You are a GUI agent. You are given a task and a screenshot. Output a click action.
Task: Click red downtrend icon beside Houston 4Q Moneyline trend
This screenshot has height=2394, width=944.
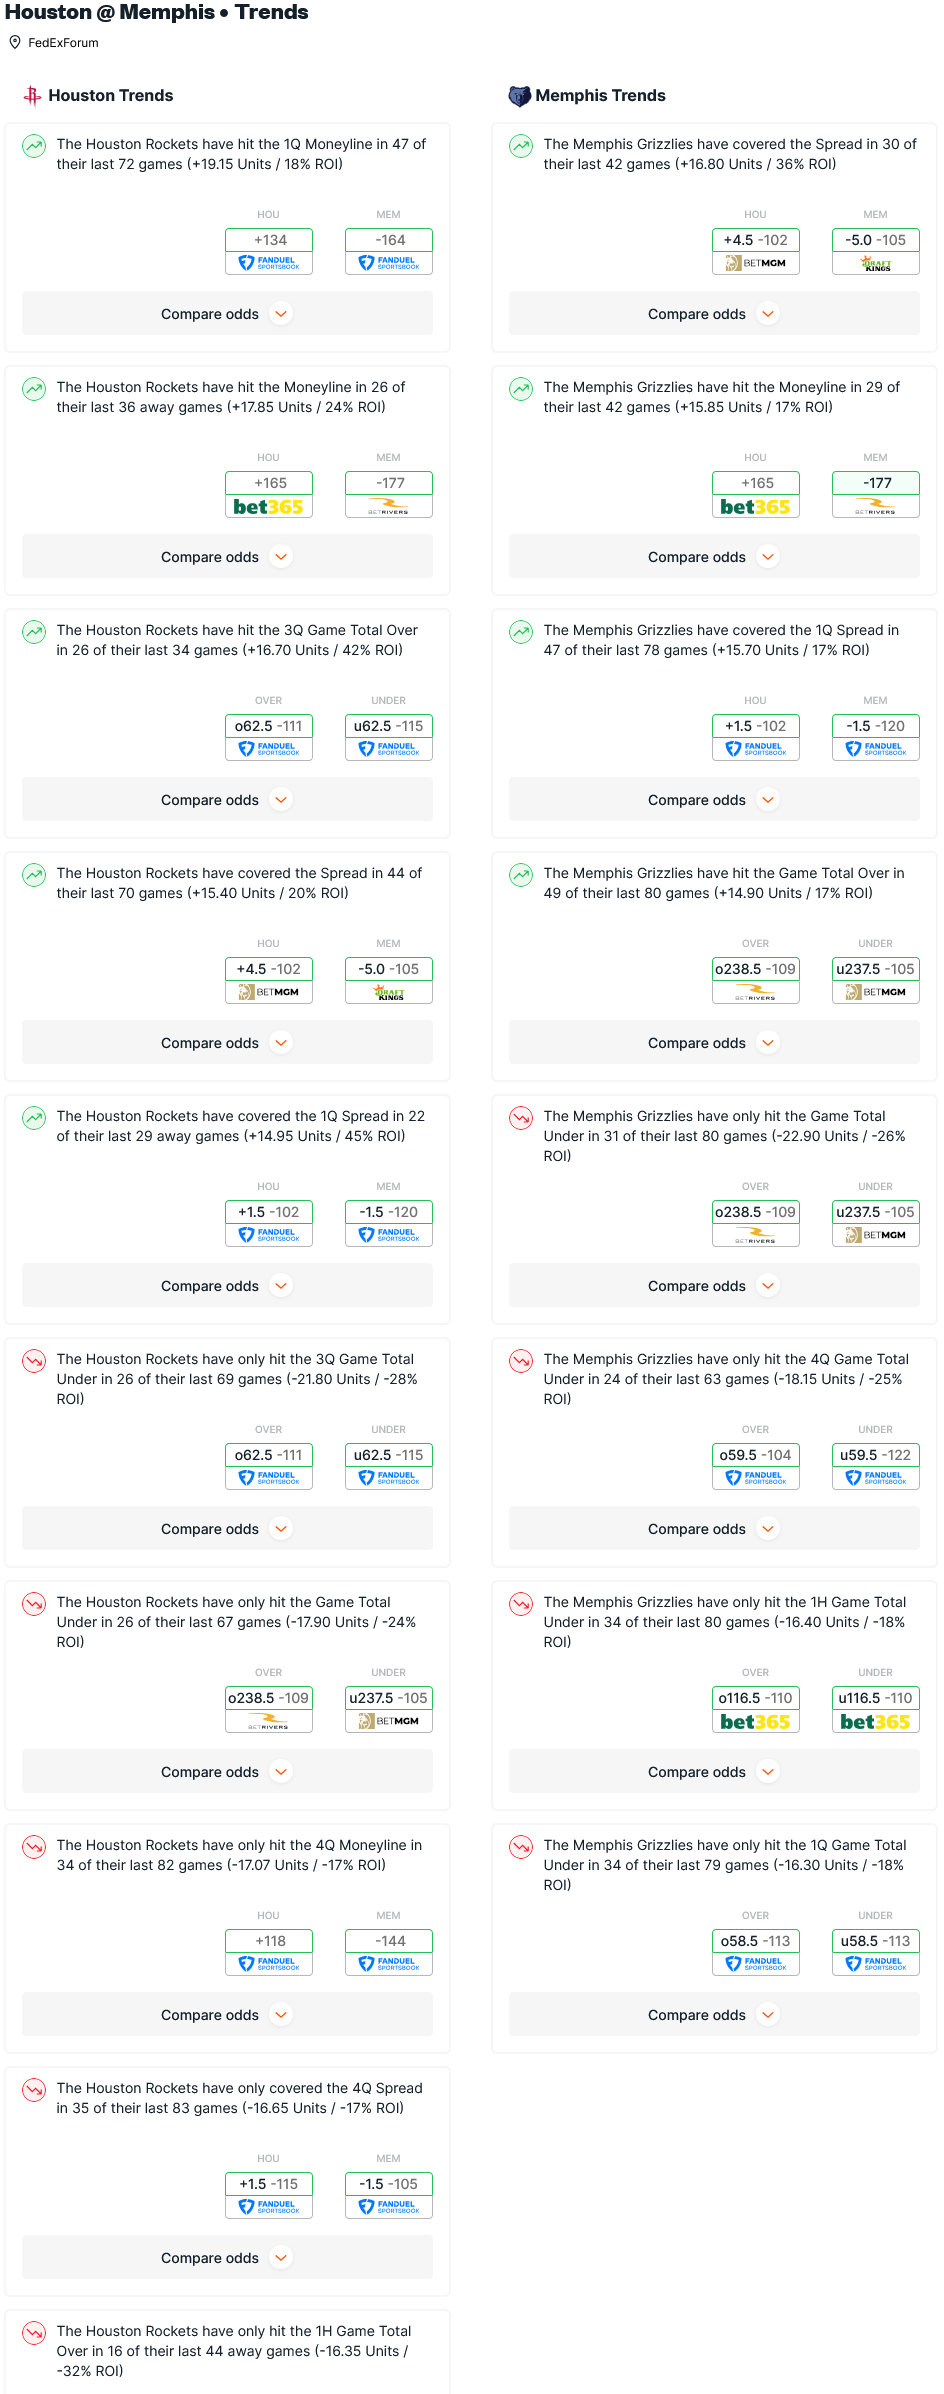pyautogui.click(x=34, y=1847)
